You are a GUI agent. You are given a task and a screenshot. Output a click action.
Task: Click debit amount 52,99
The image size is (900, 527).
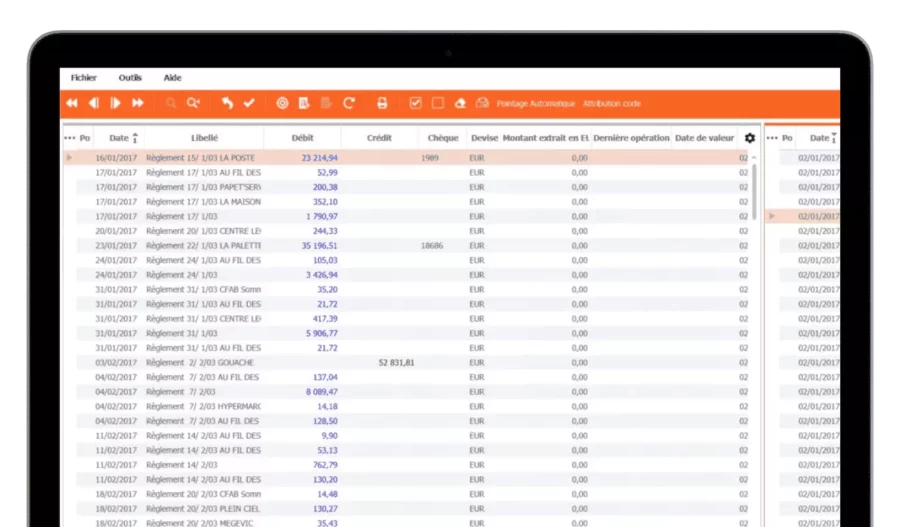[327, 172]
